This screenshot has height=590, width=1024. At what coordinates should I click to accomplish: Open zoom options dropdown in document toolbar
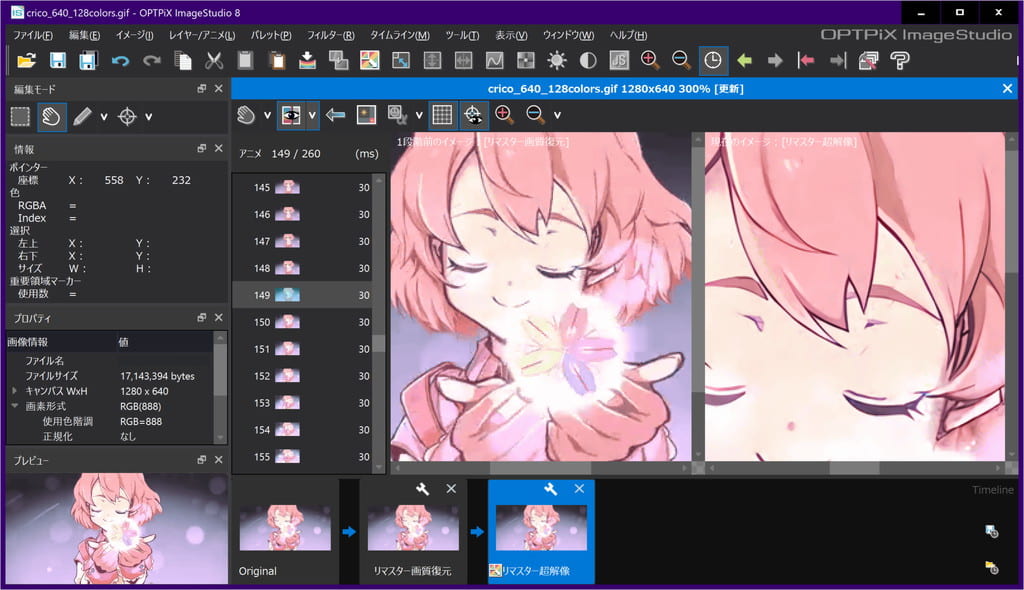tap(557, 115)
